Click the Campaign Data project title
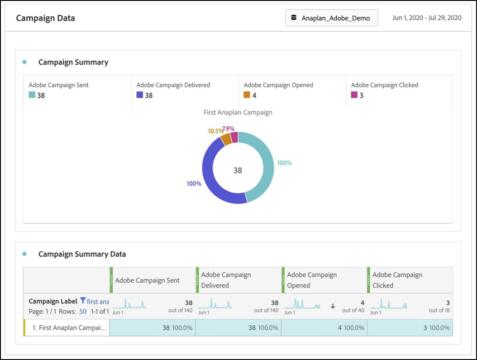 point(45,18)
